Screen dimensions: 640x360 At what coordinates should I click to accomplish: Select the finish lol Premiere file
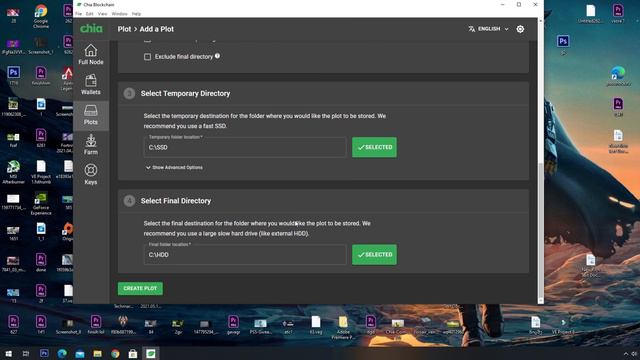click(96, 325)
